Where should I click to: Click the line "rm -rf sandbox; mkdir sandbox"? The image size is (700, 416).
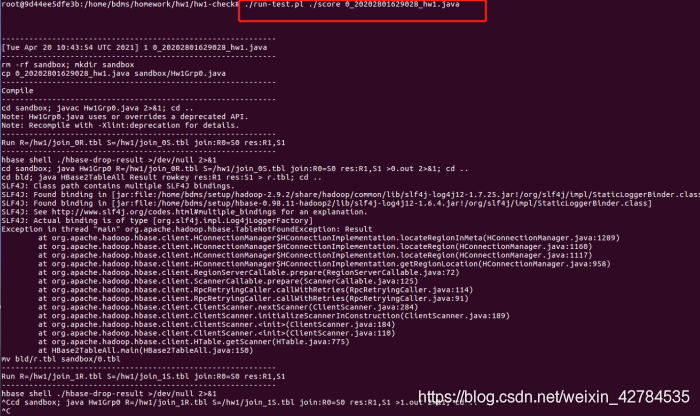[x=68, y=65]
